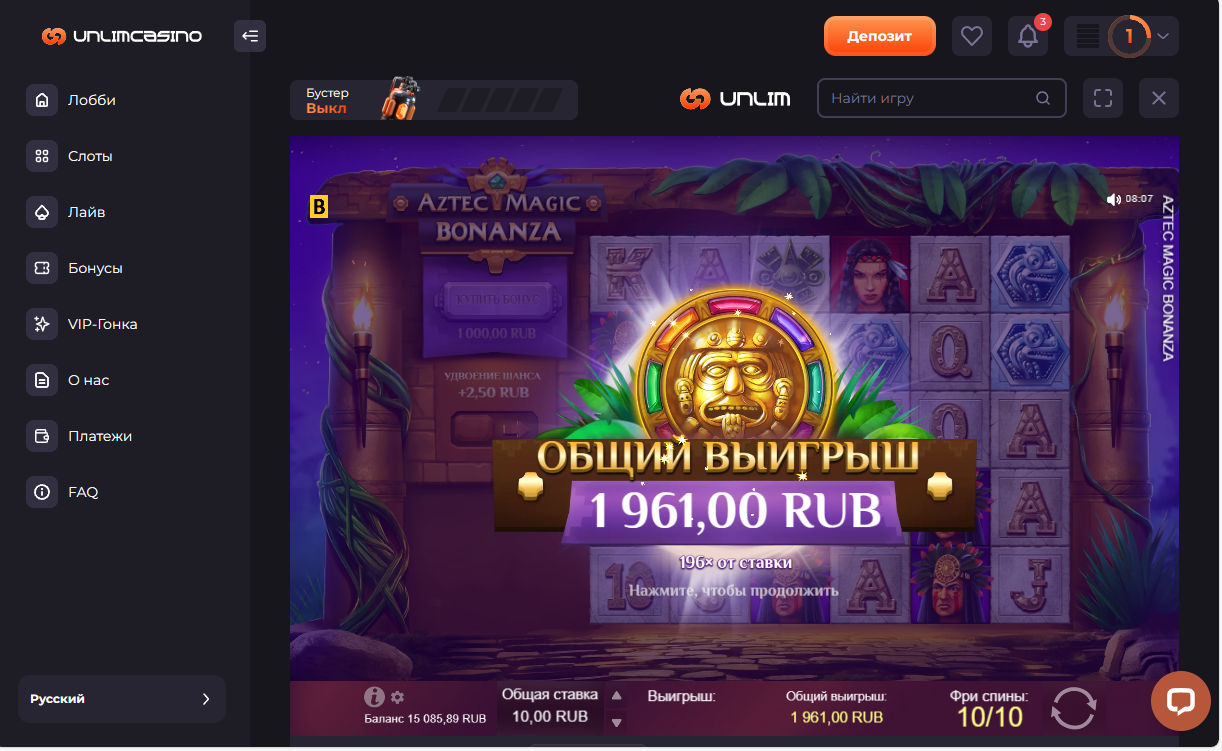Image resolution: width=1222 pixels, height=751 pixels.
Task: Go to Слоты in the sidebar
Action: 90,156
